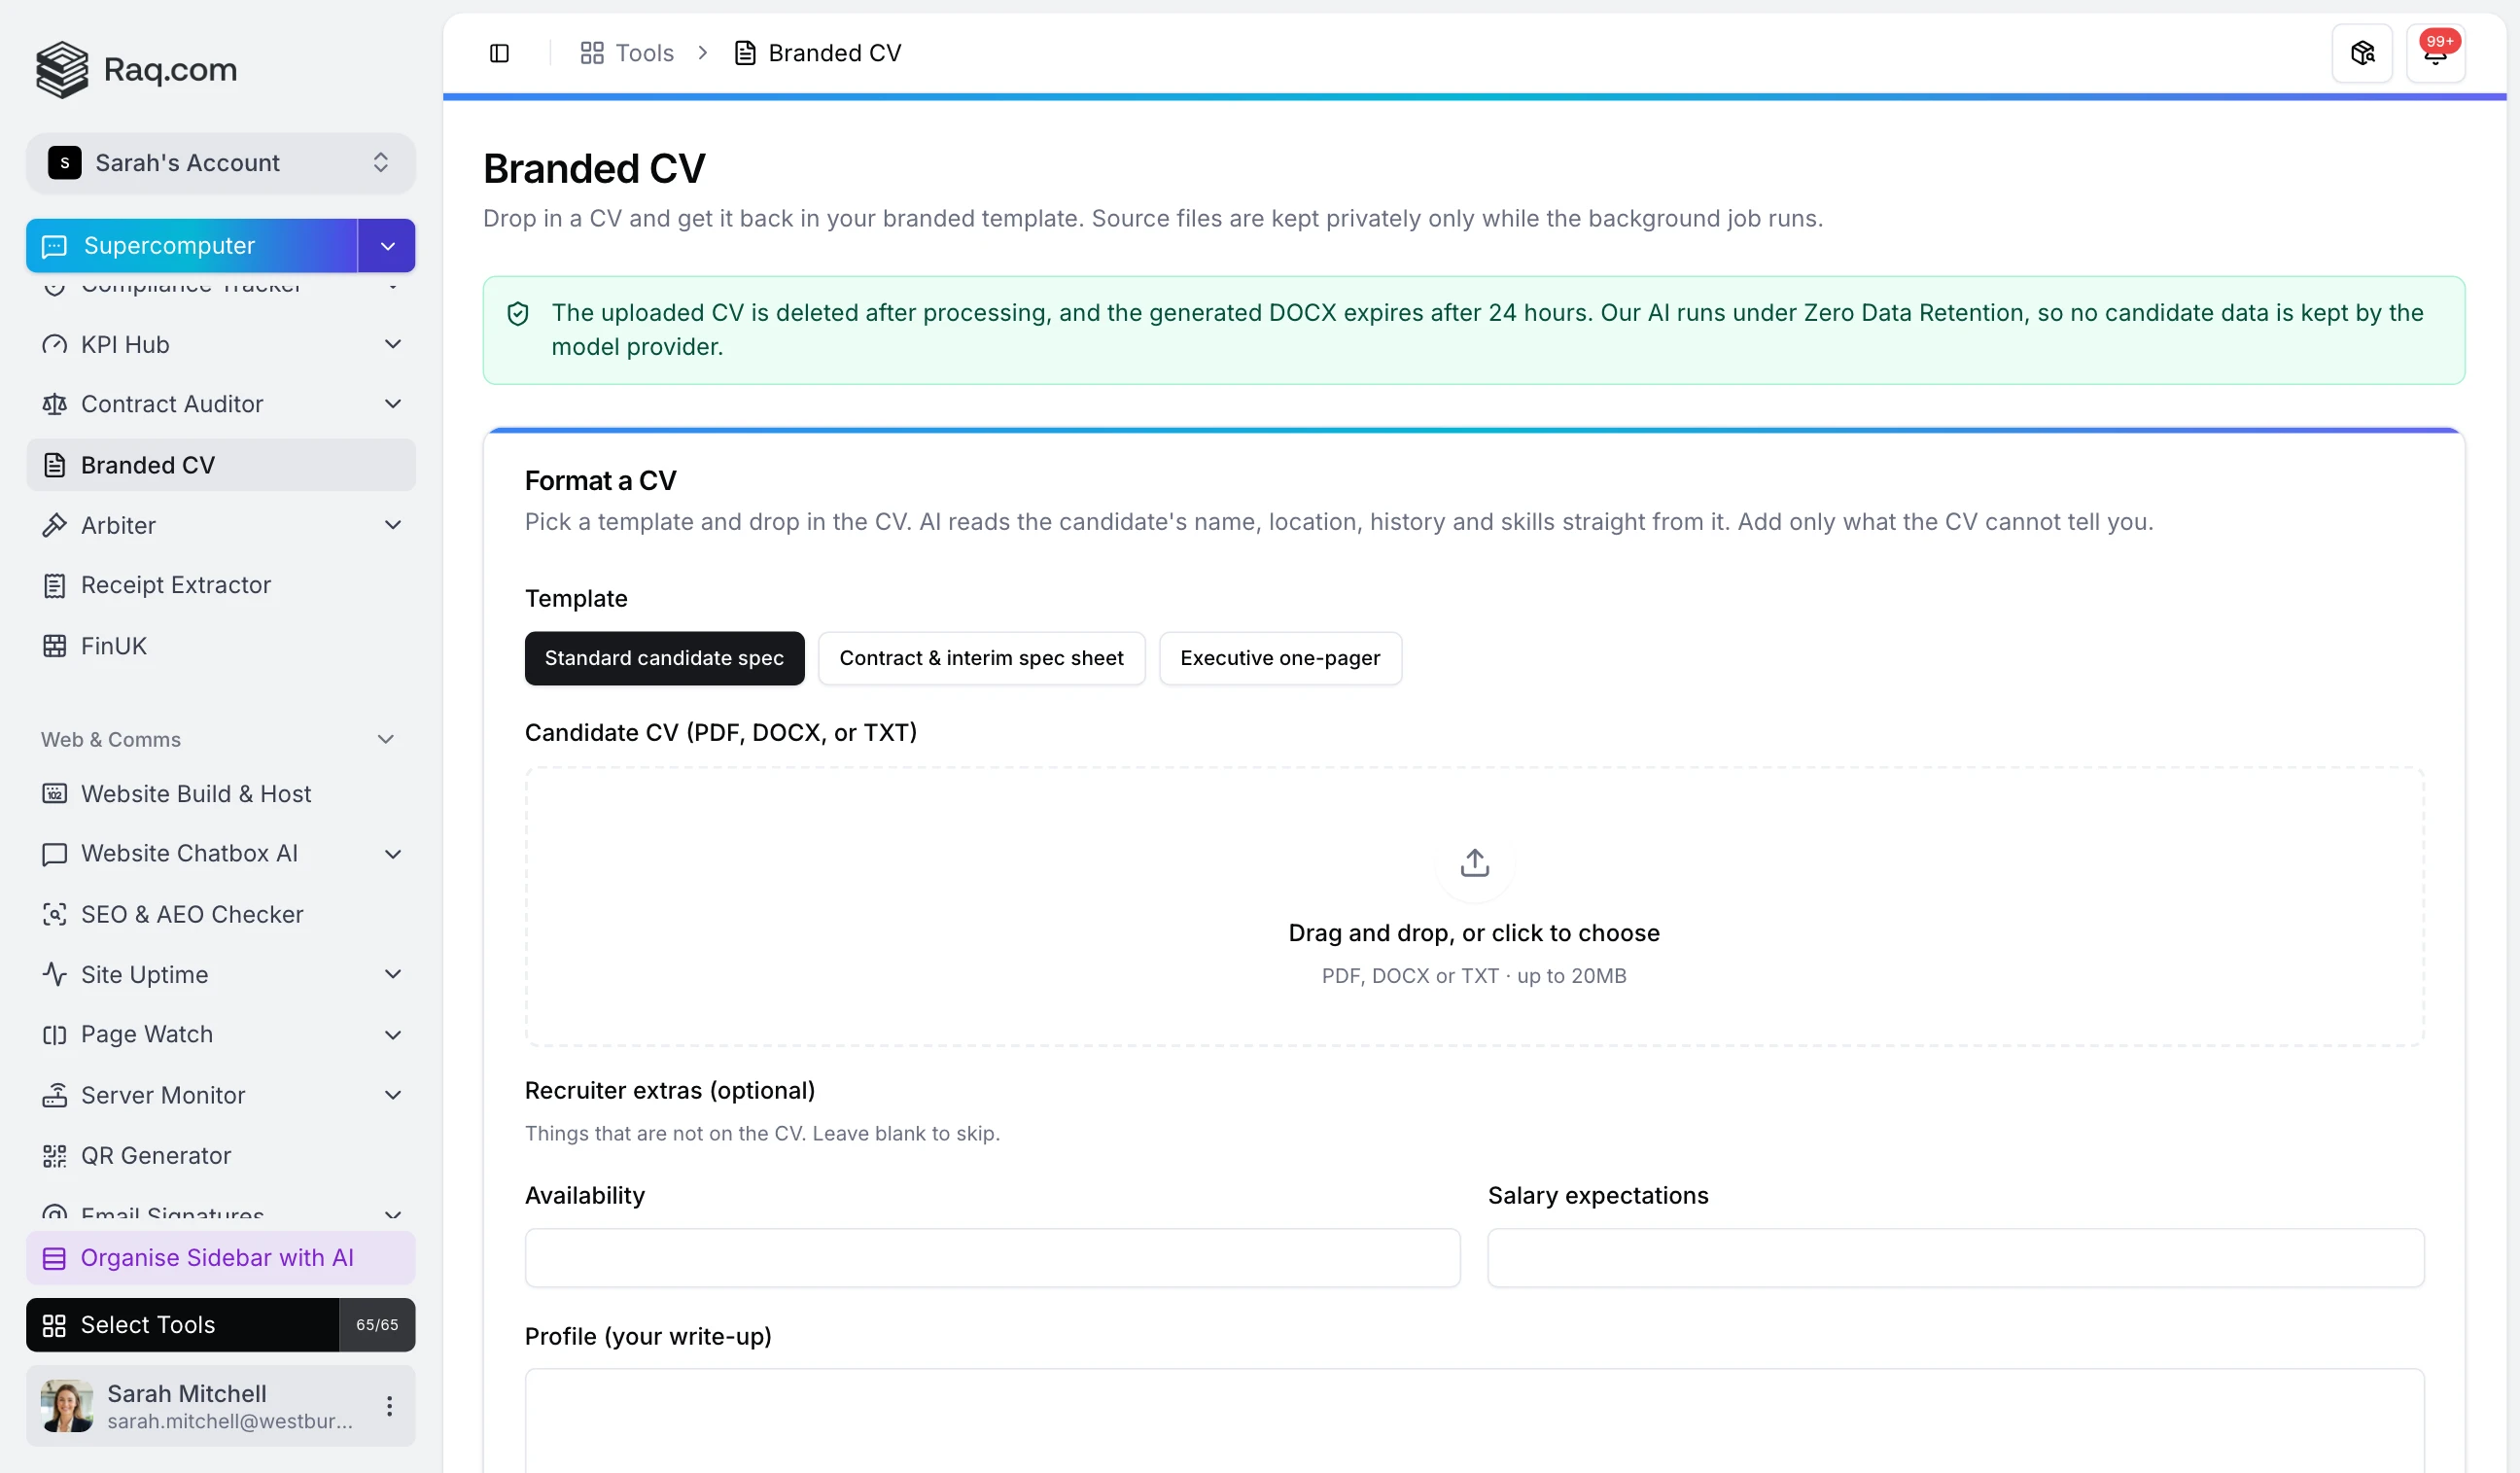Click Organise Sidebar with AI
The width and height of the screenshot is (2520, 1473).
(x=221, y=1258)
